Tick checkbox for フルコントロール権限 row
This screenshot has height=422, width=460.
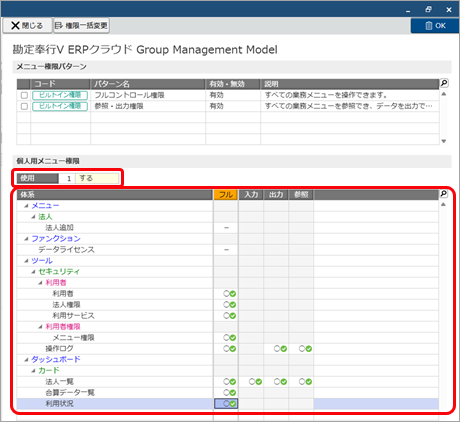tap(24, 95)
